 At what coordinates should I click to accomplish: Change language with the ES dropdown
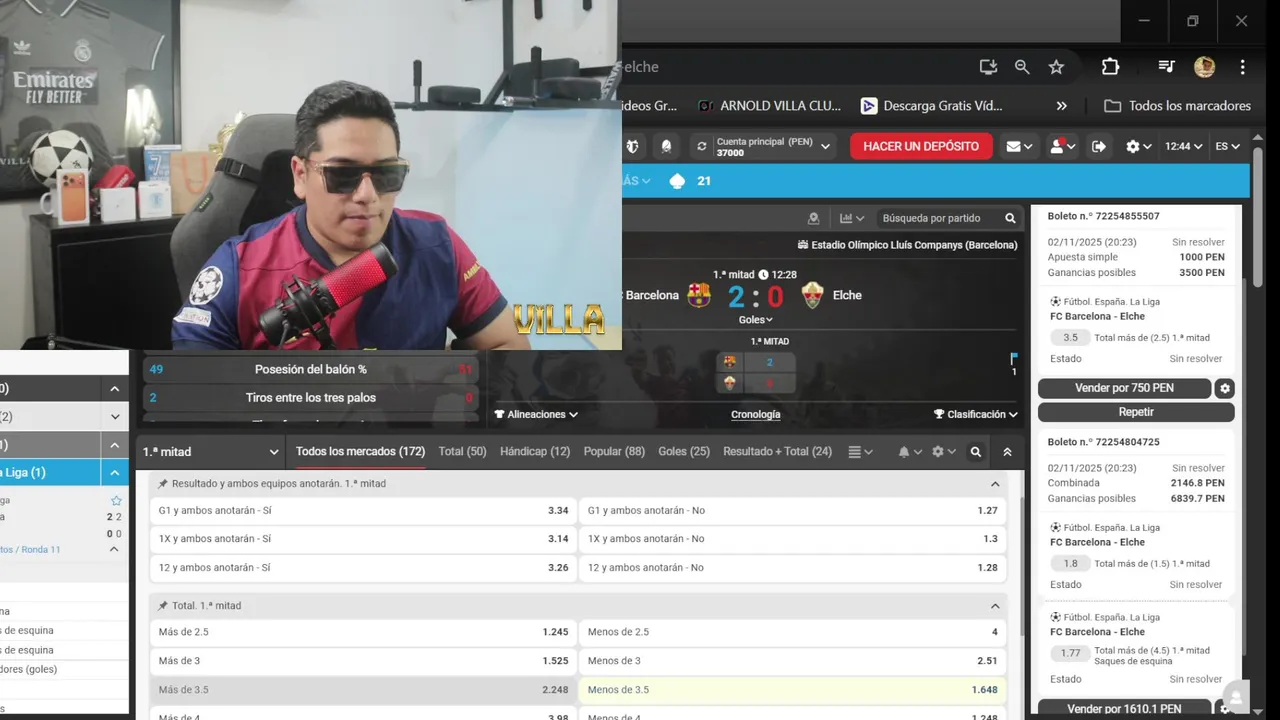(x=1227, y=147)
